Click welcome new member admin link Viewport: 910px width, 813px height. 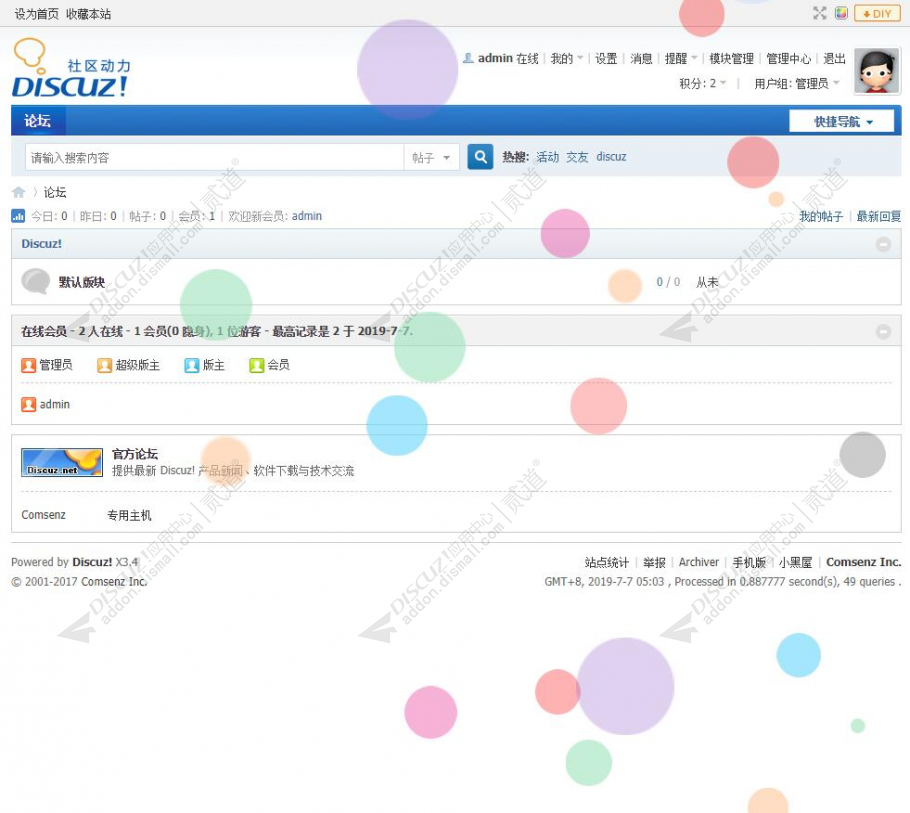[x=306, y=216]
